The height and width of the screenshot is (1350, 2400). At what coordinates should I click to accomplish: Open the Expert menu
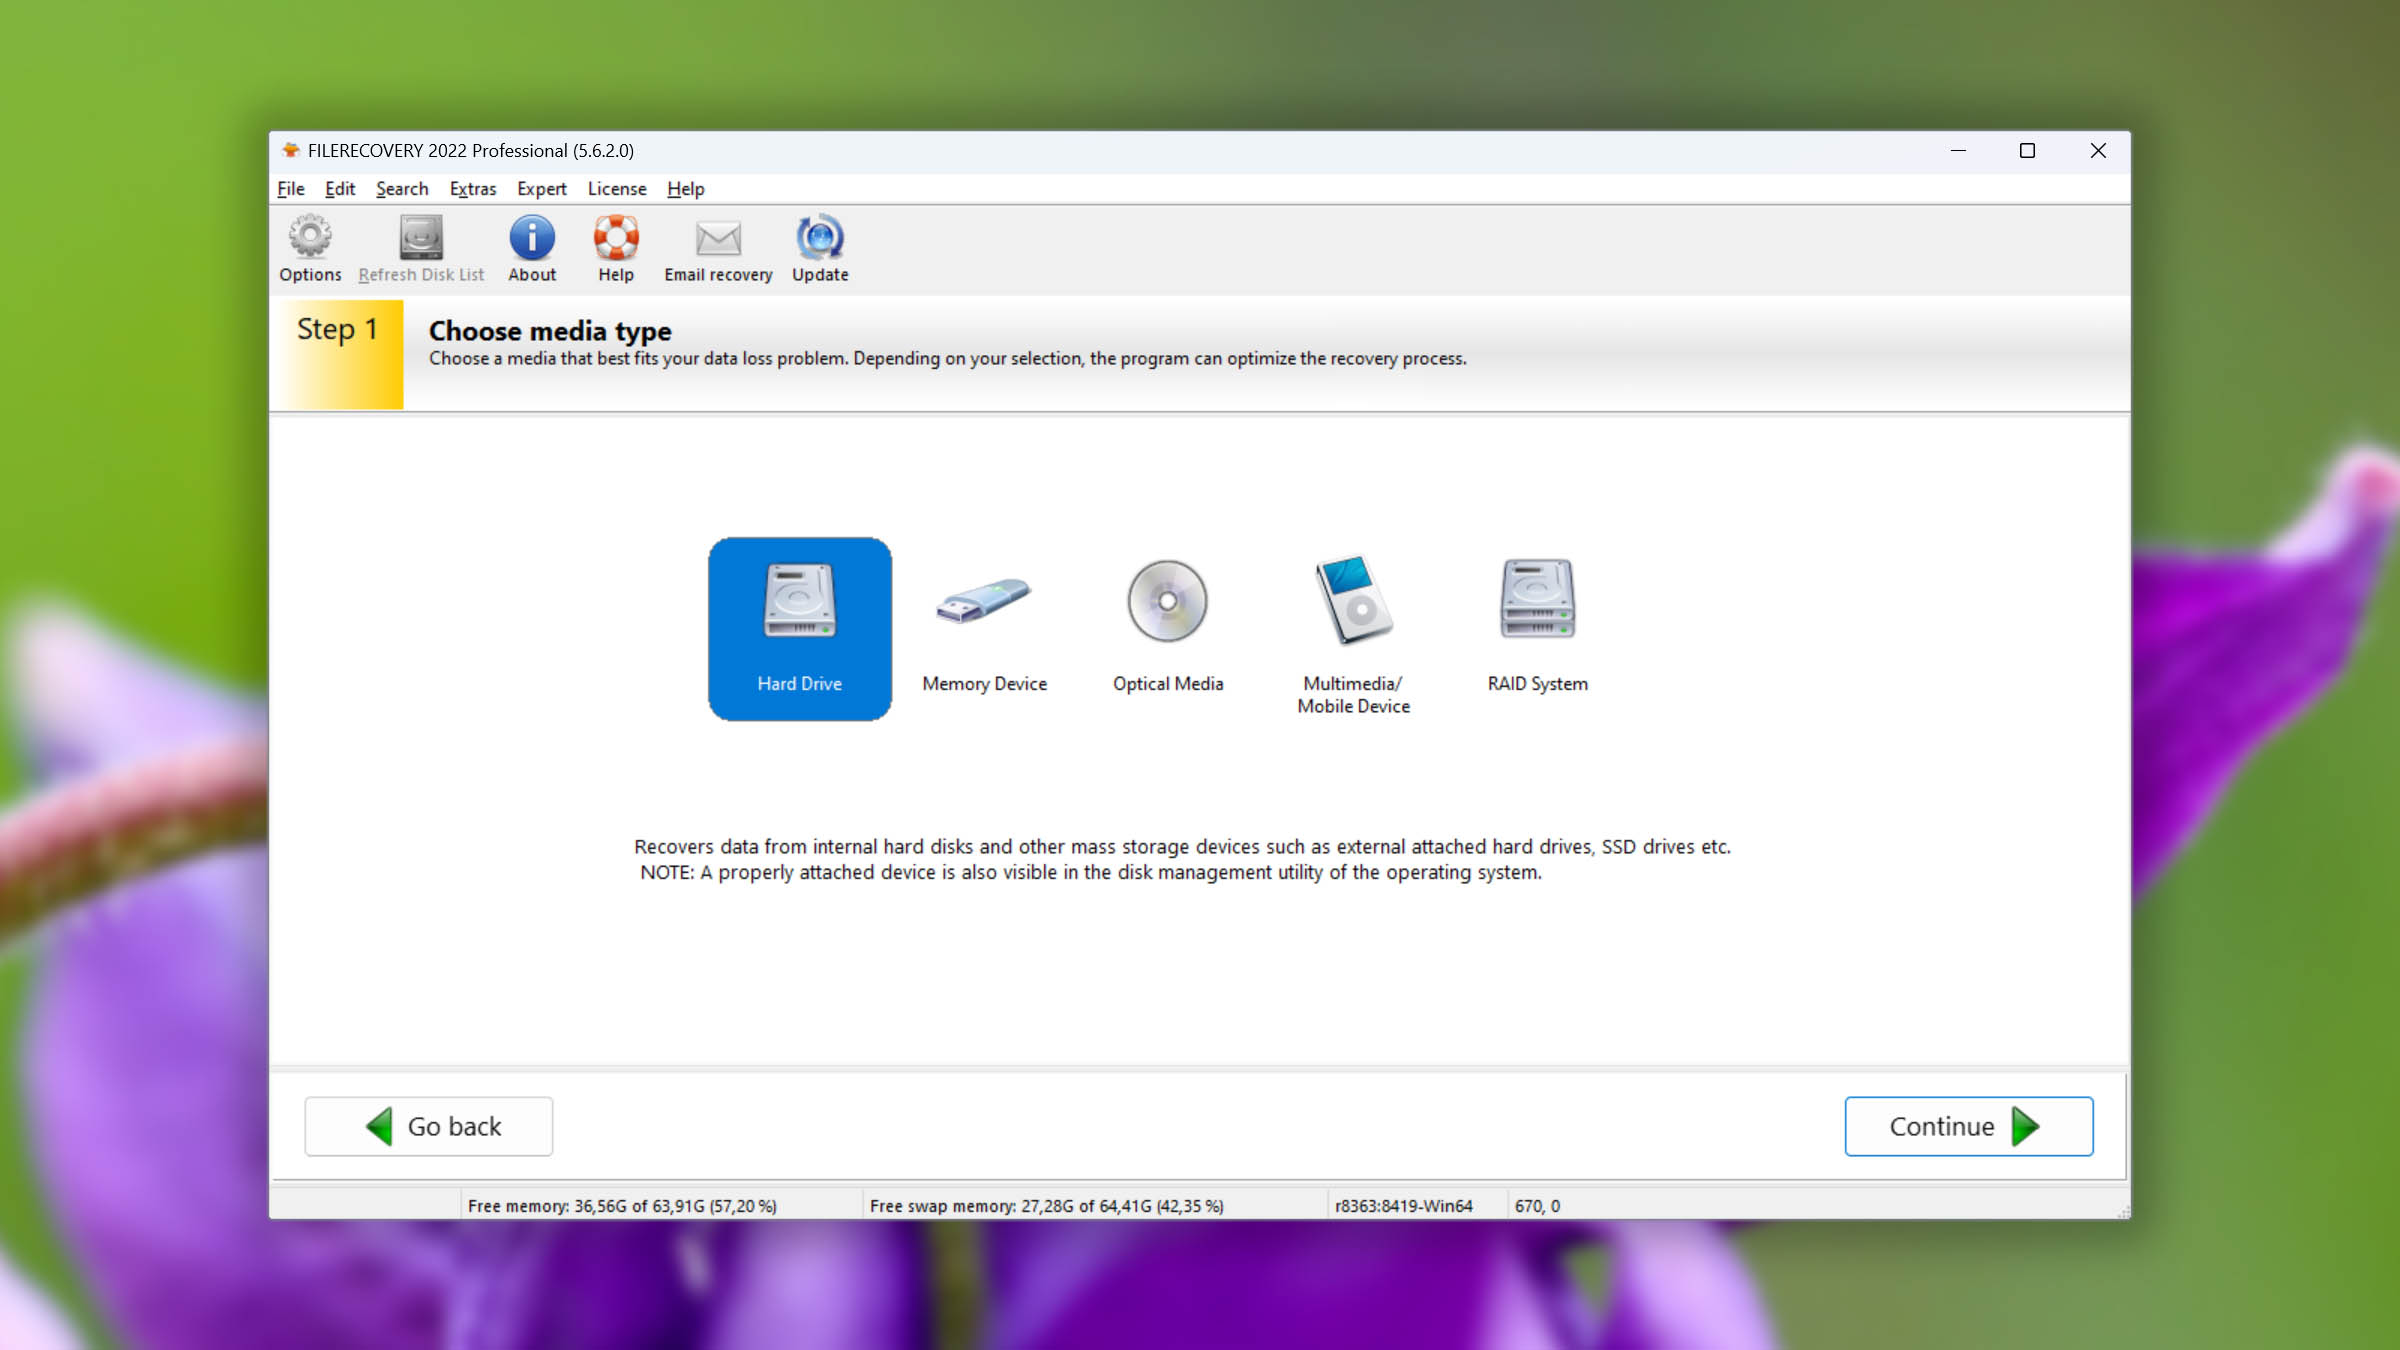click(x=541, y=189)
